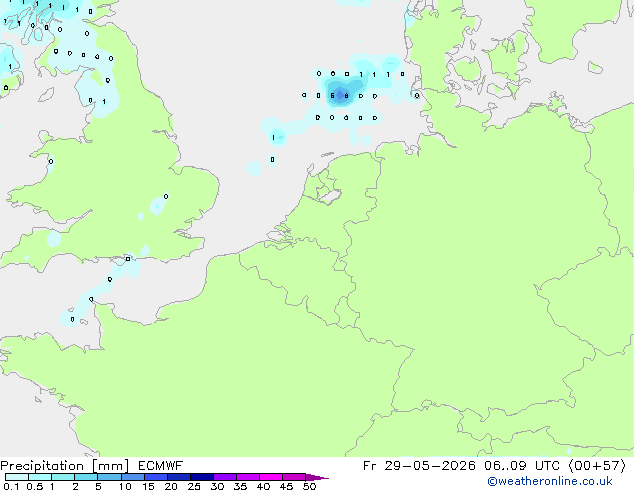Click the legend value "15"
Image resolution: width=634 pixels, height=490 pixels.
(148, 486)
